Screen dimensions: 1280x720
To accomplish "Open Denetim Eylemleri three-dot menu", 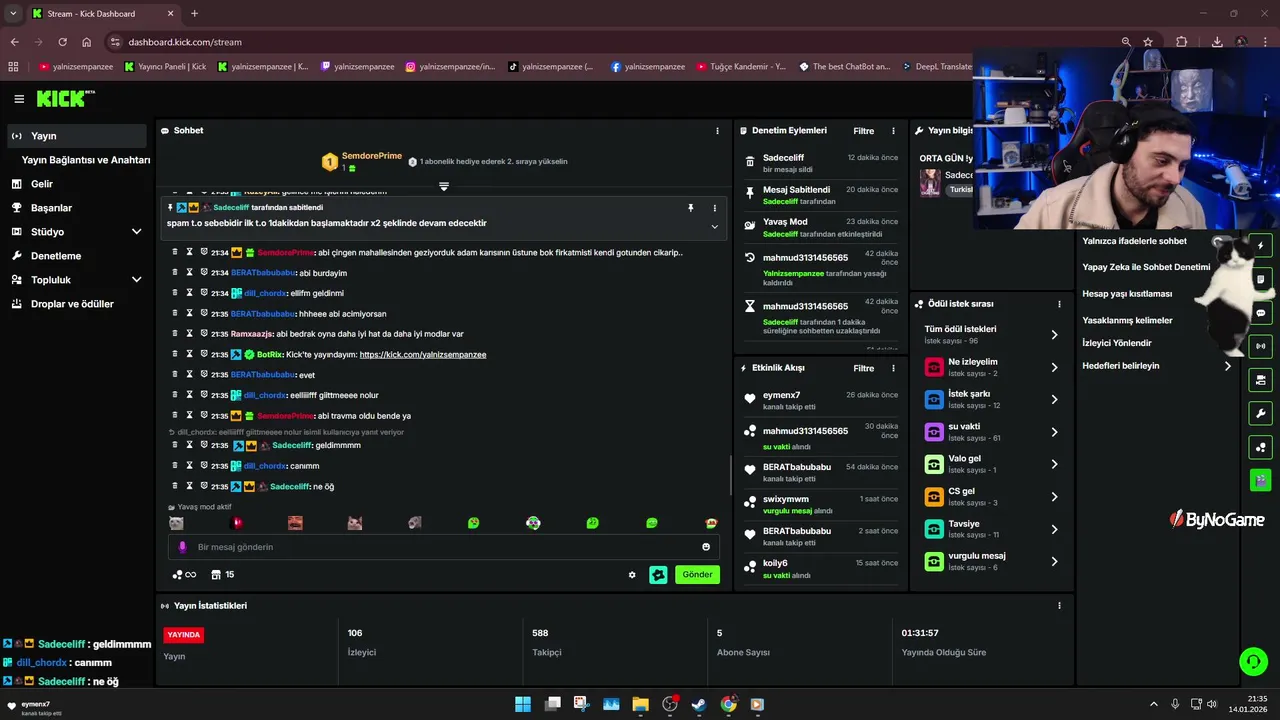I will [x=893, y=131].
